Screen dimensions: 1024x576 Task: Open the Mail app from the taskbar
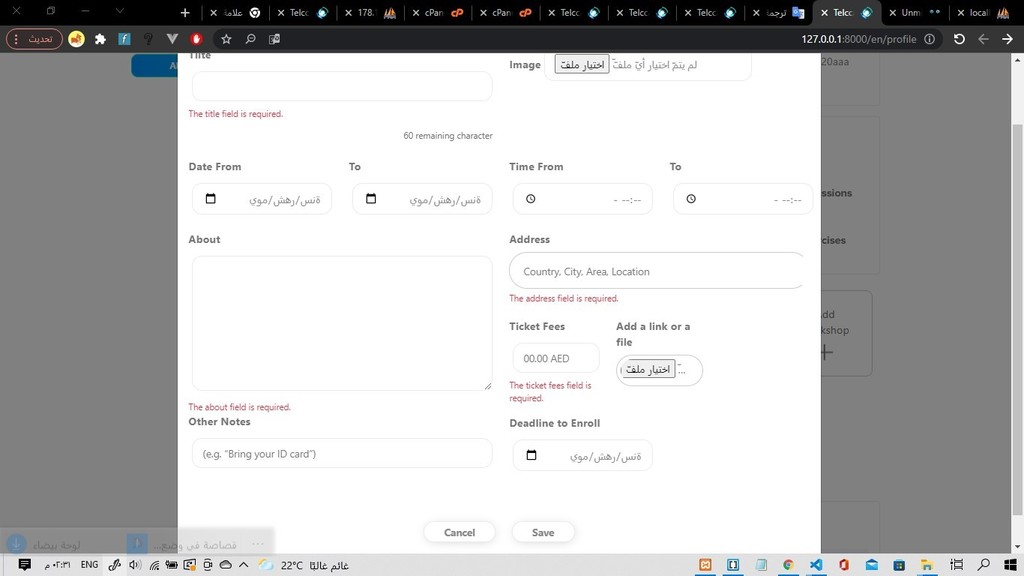872,564
